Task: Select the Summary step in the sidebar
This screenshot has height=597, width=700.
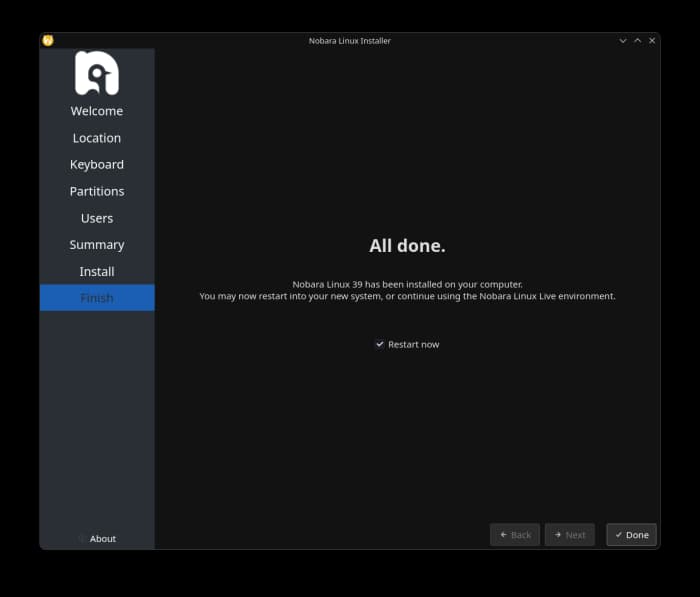Action: tap(97, 245)
